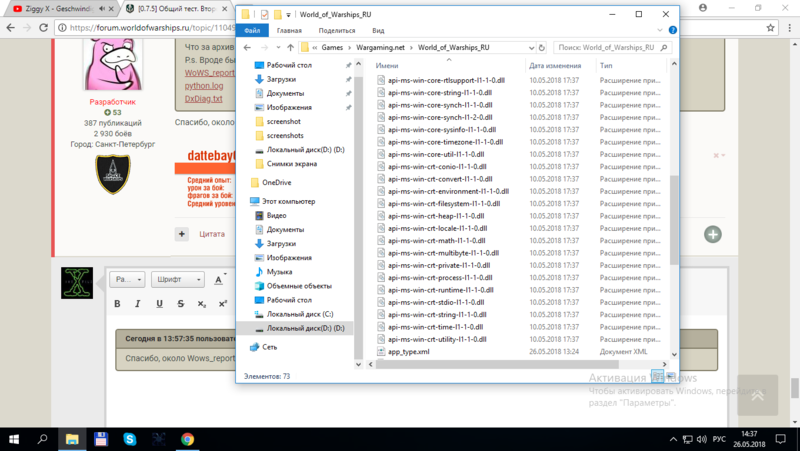The image size is (800, 451).
Task: Open quick access toolbar customization dropdown
Action: point(288,15)
